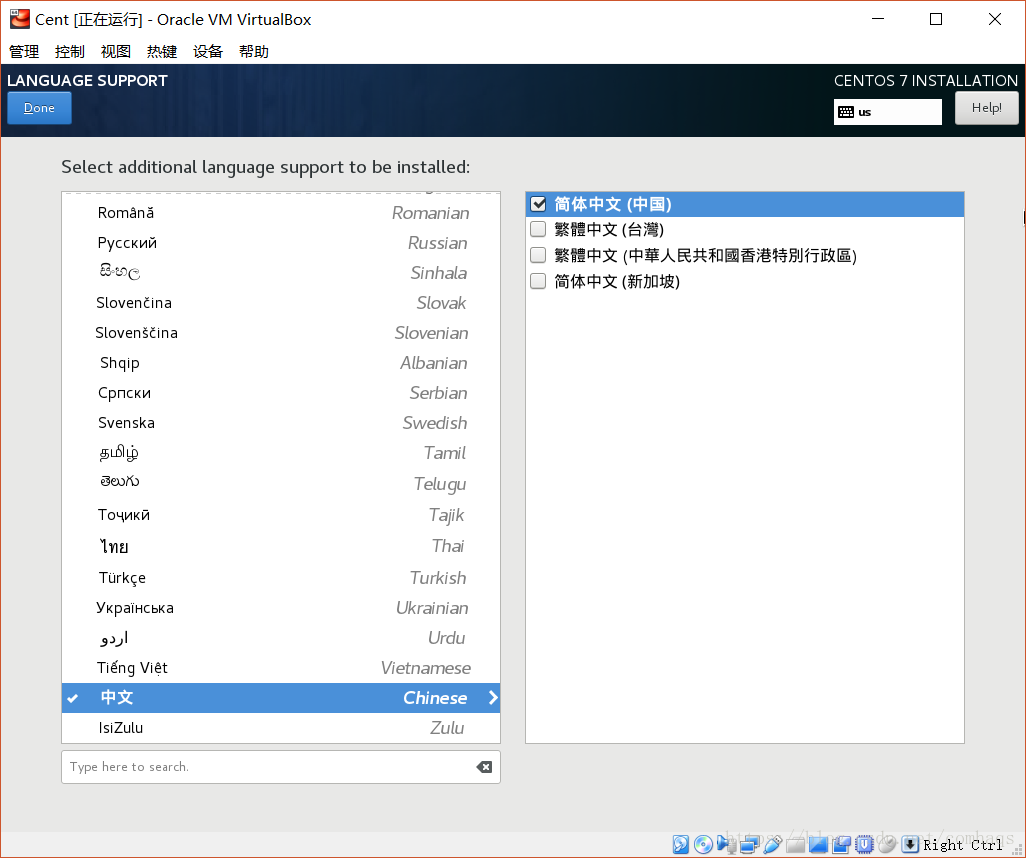
Task: Select the Telugu language row
Action: point(281,484)
